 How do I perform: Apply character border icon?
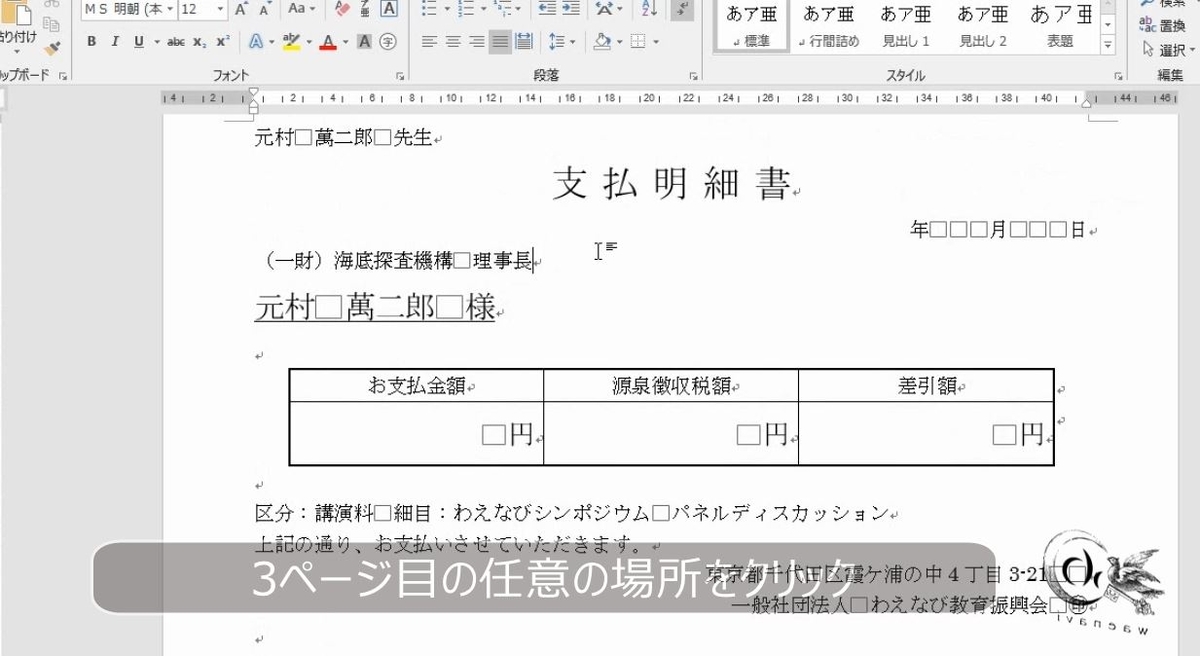point(389,9)
